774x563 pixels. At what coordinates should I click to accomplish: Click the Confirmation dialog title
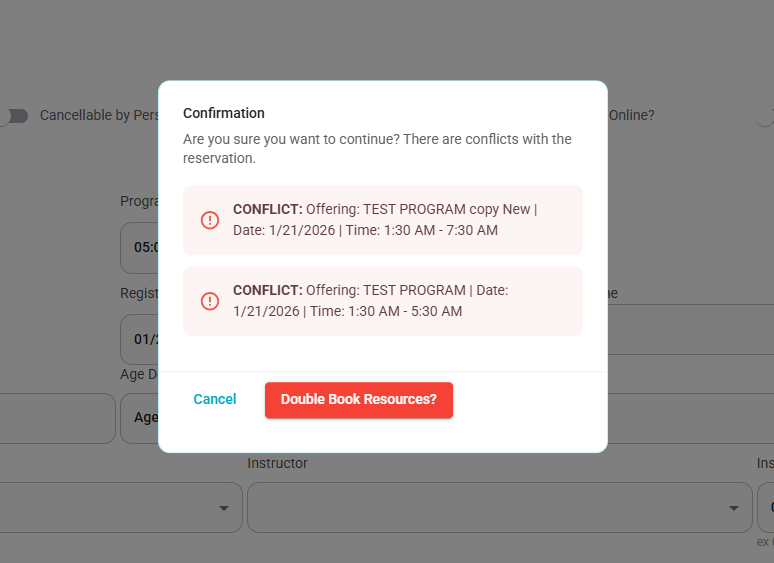point(224,113)
